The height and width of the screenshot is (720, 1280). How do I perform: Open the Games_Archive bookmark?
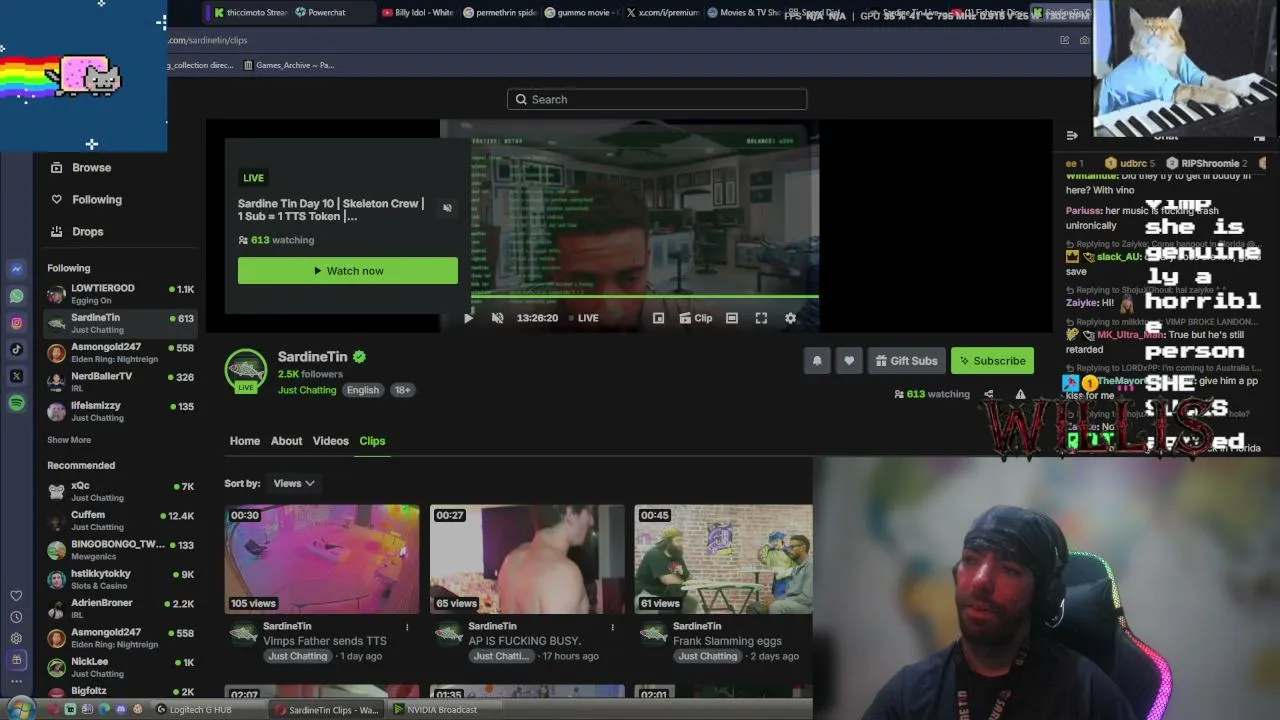288,65
